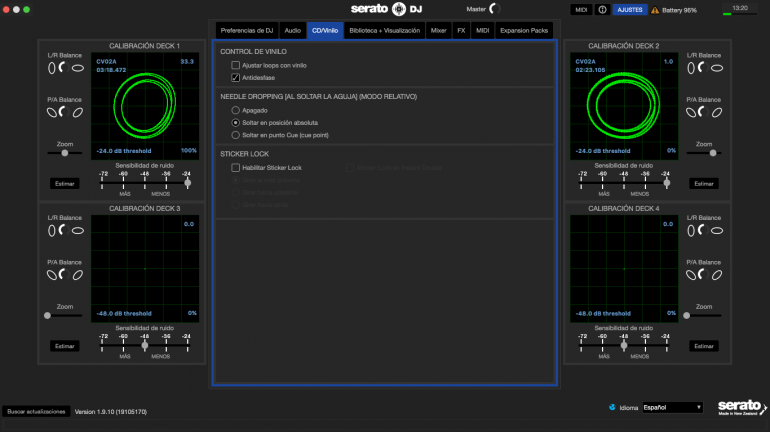Close settings via AJUSTES button
The image size is (770, 432).
point(630,10)
